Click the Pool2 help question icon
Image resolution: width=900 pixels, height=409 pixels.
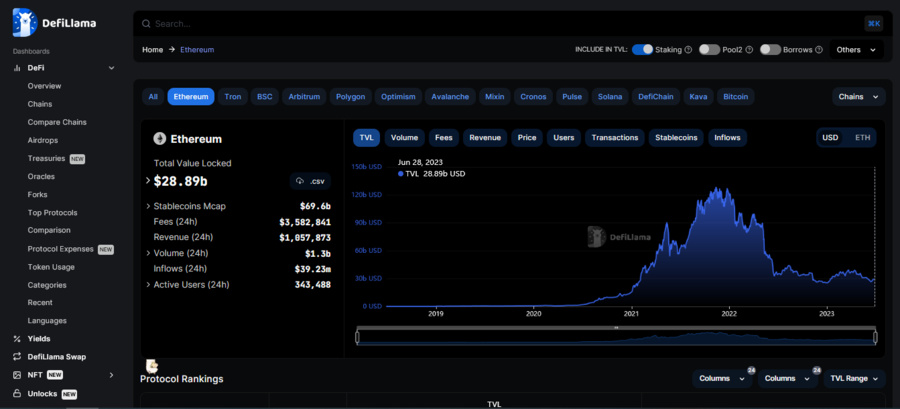749,50
